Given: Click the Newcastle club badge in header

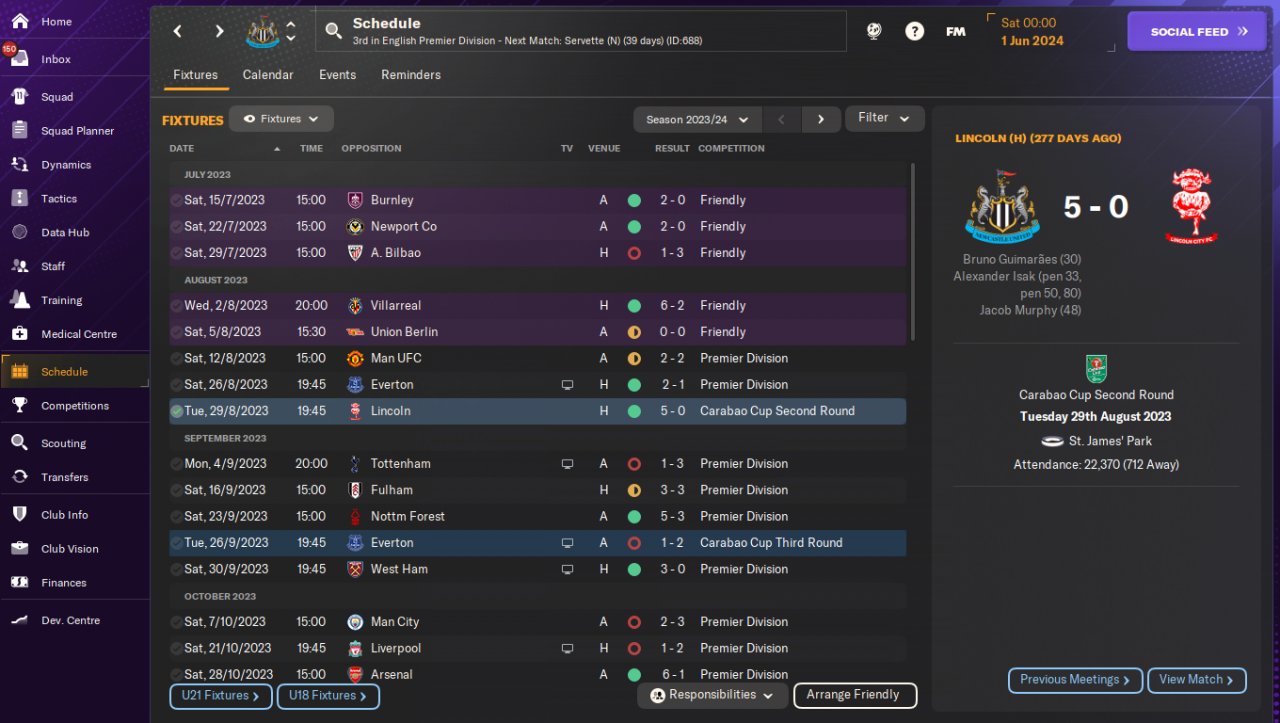Looking at the screenshot, I should coord(263,31).
